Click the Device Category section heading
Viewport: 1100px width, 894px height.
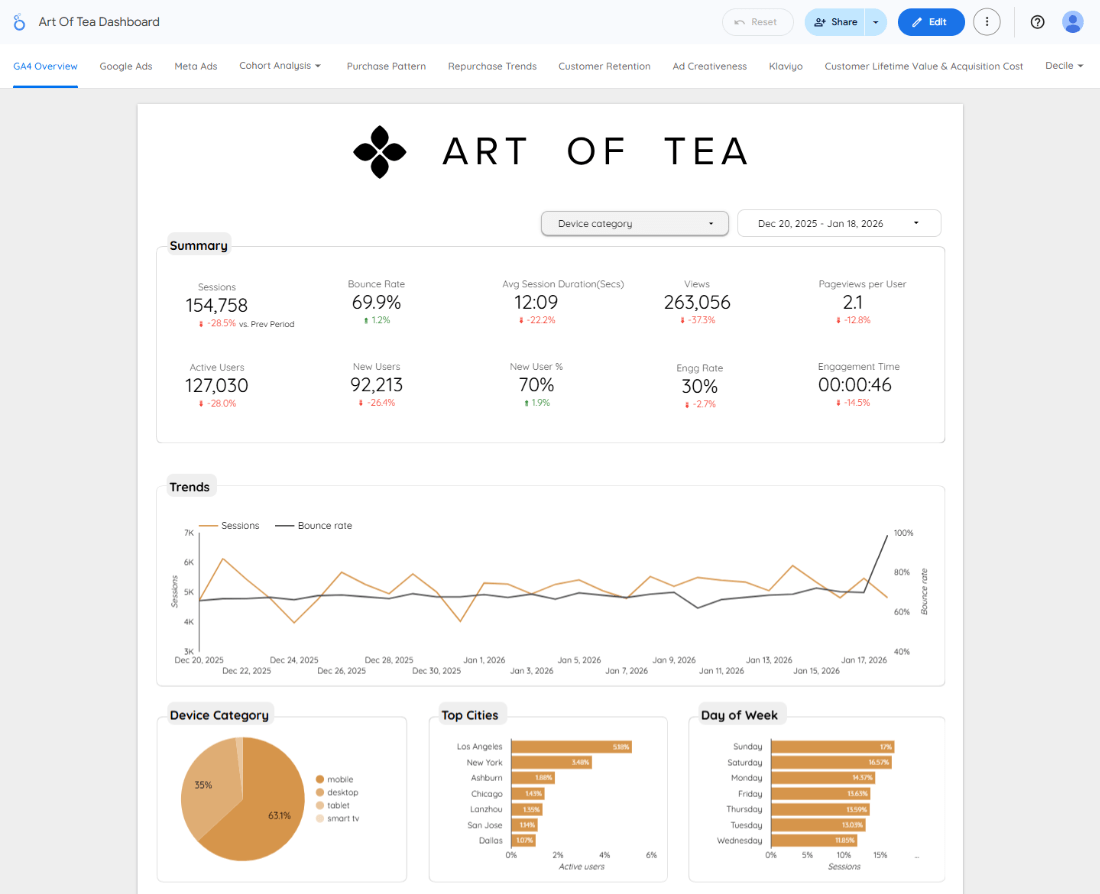219,715
